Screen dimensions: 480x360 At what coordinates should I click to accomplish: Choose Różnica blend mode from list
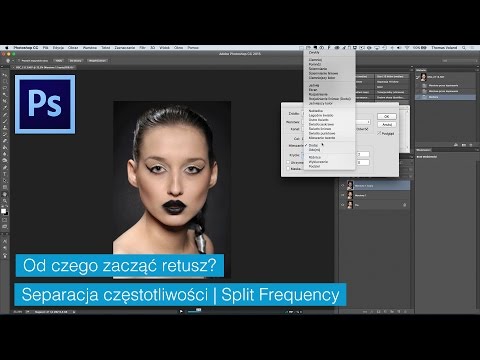pyautogui.click(x=314, y=157)
